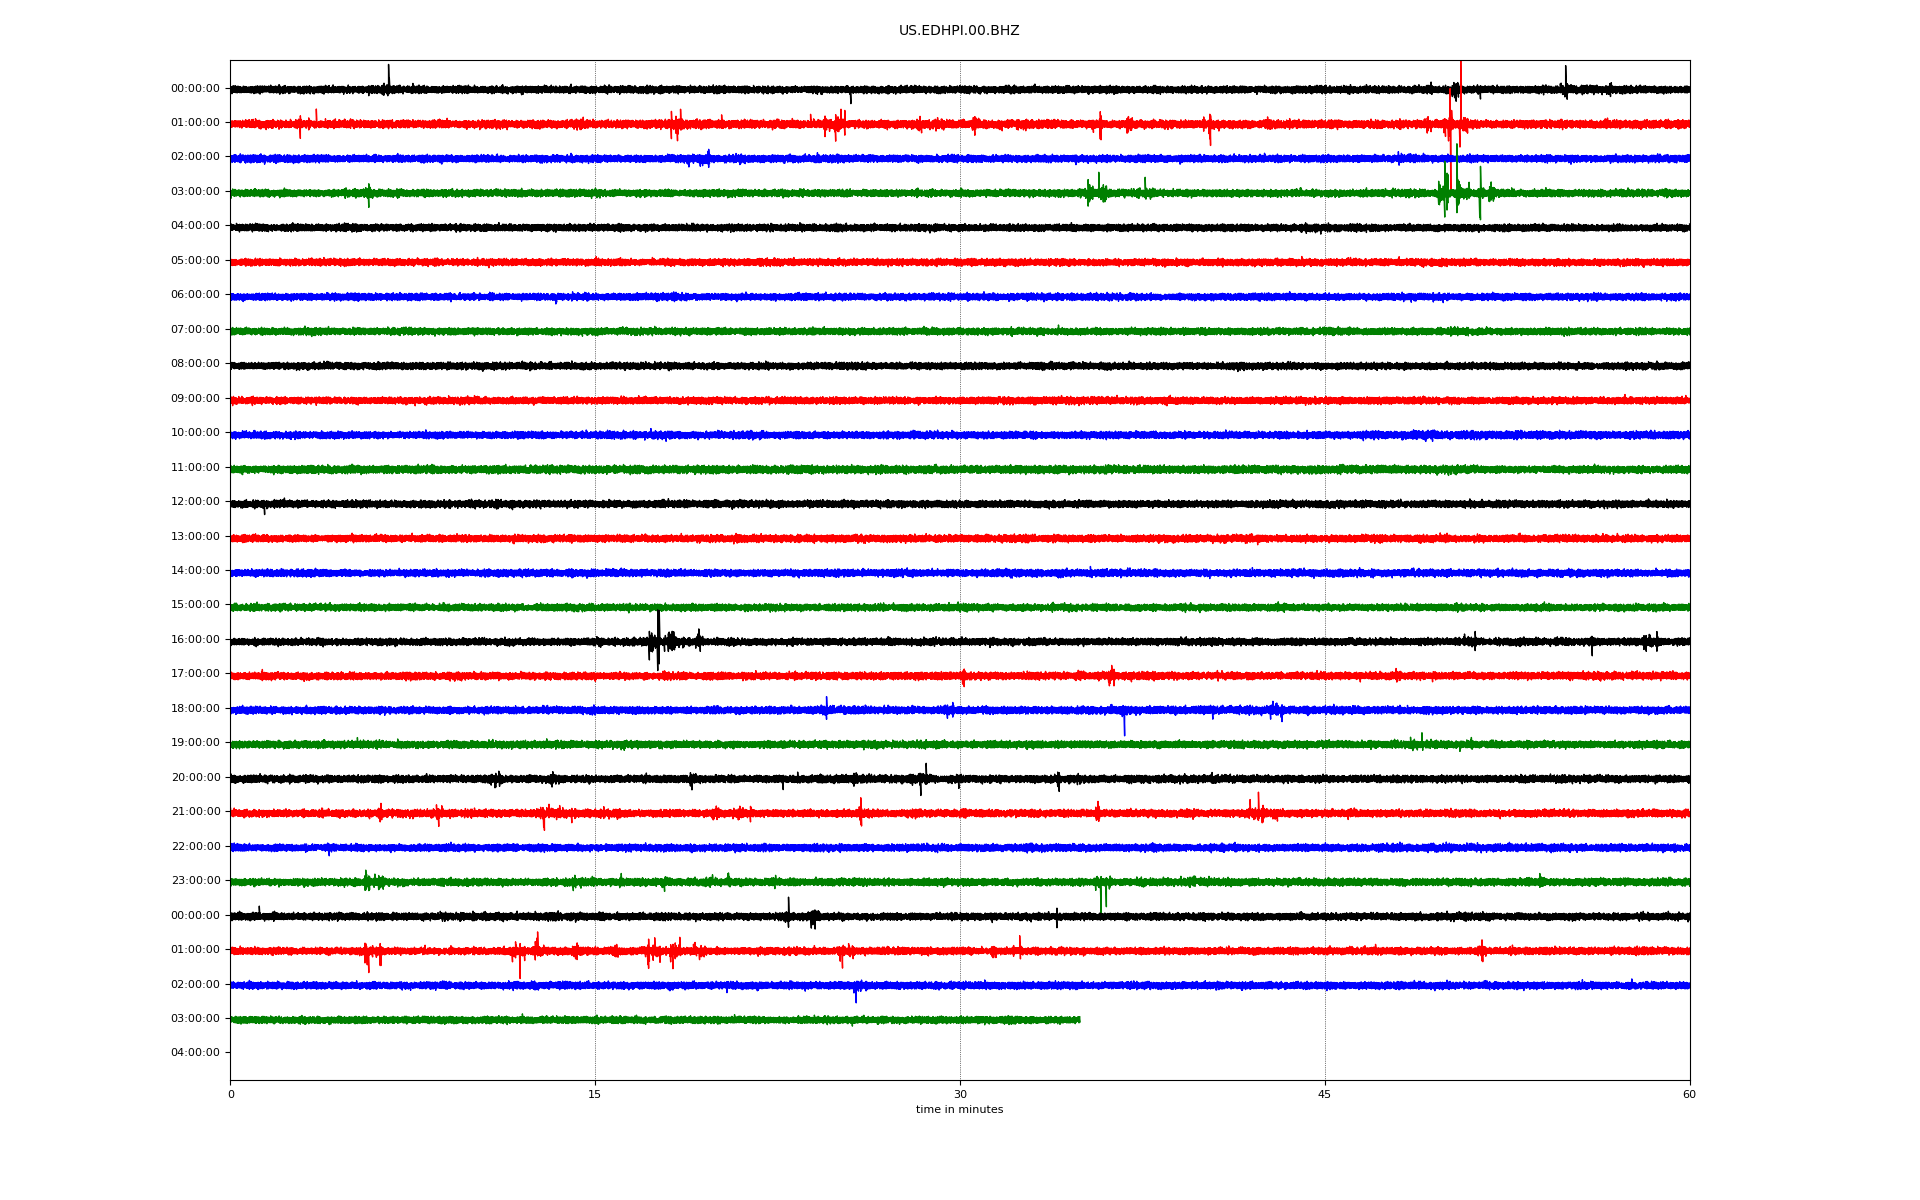
Task: Select the 19:00:00 row time label
Action: point(195,743)
